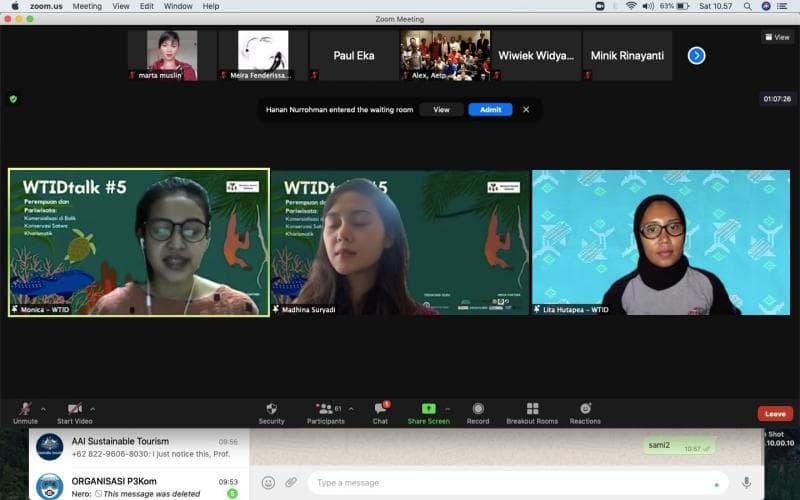Click the Type a message field

(x=510, y=482)
